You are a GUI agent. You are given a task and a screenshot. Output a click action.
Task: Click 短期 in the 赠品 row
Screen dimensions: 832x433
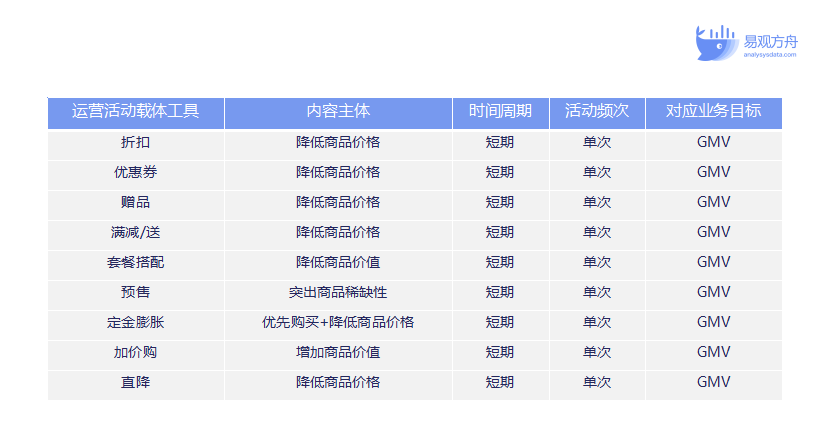point(500,202)
